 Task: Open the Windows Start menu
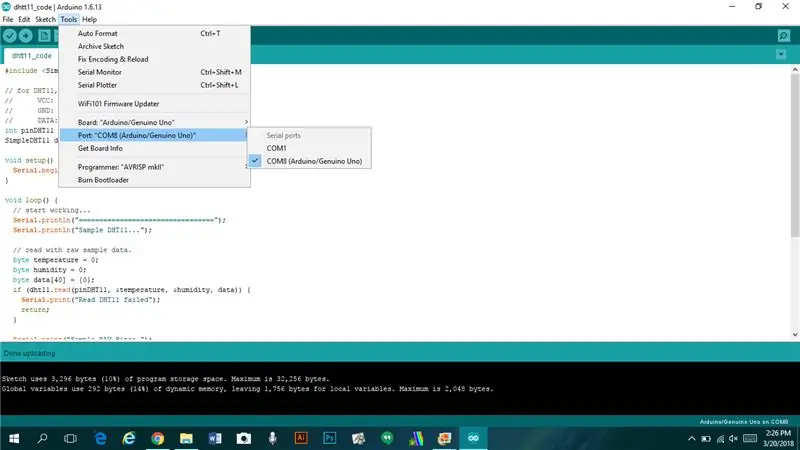point(14,438)
